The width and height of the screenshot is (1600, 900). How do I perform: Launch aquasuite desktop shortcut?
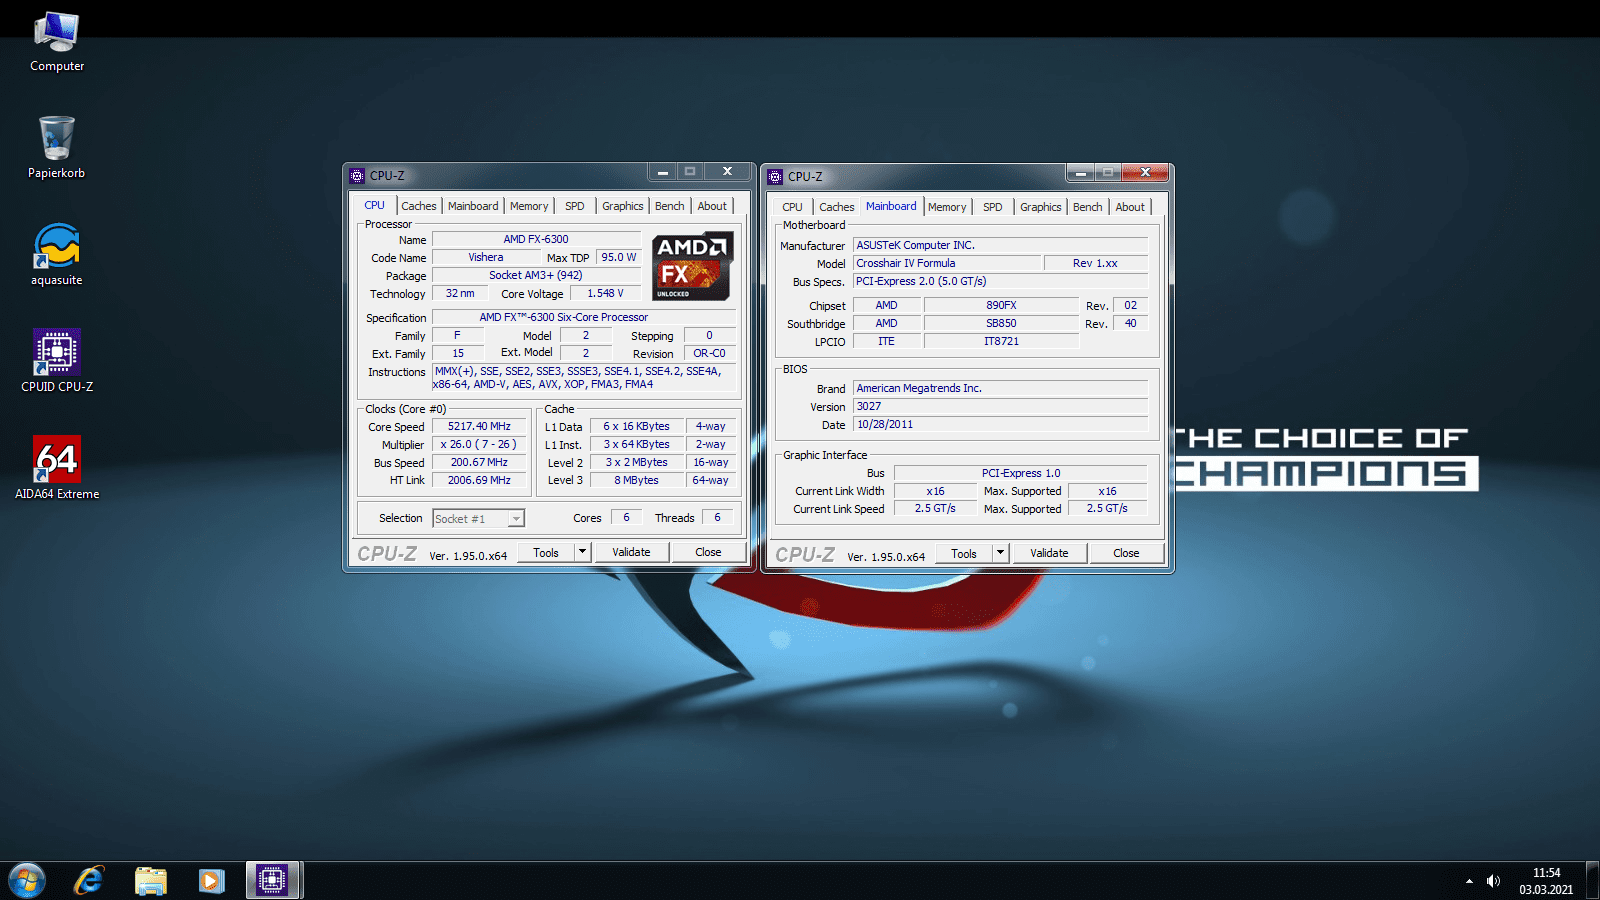point(57,255)
